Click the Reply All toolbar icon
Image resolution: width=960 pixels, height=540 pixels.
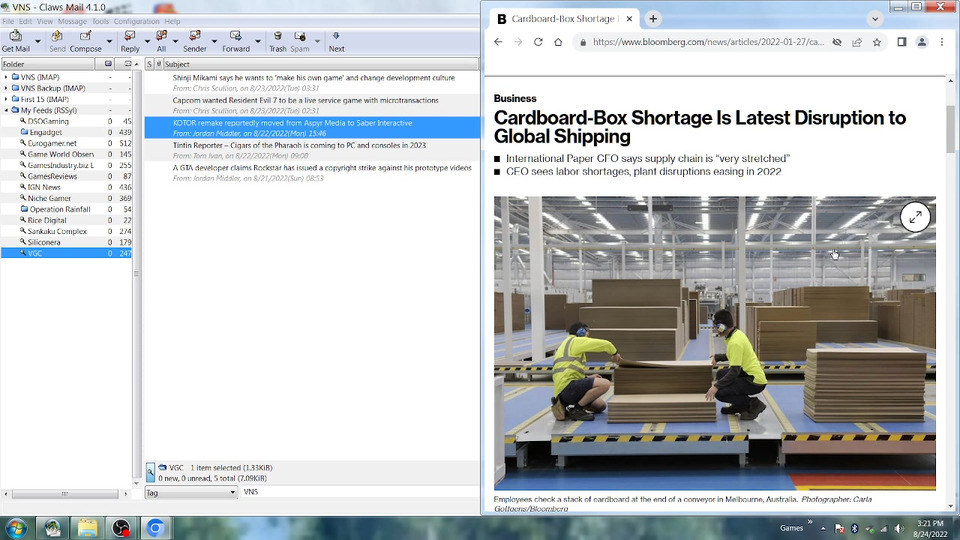[x=161, y=41]
